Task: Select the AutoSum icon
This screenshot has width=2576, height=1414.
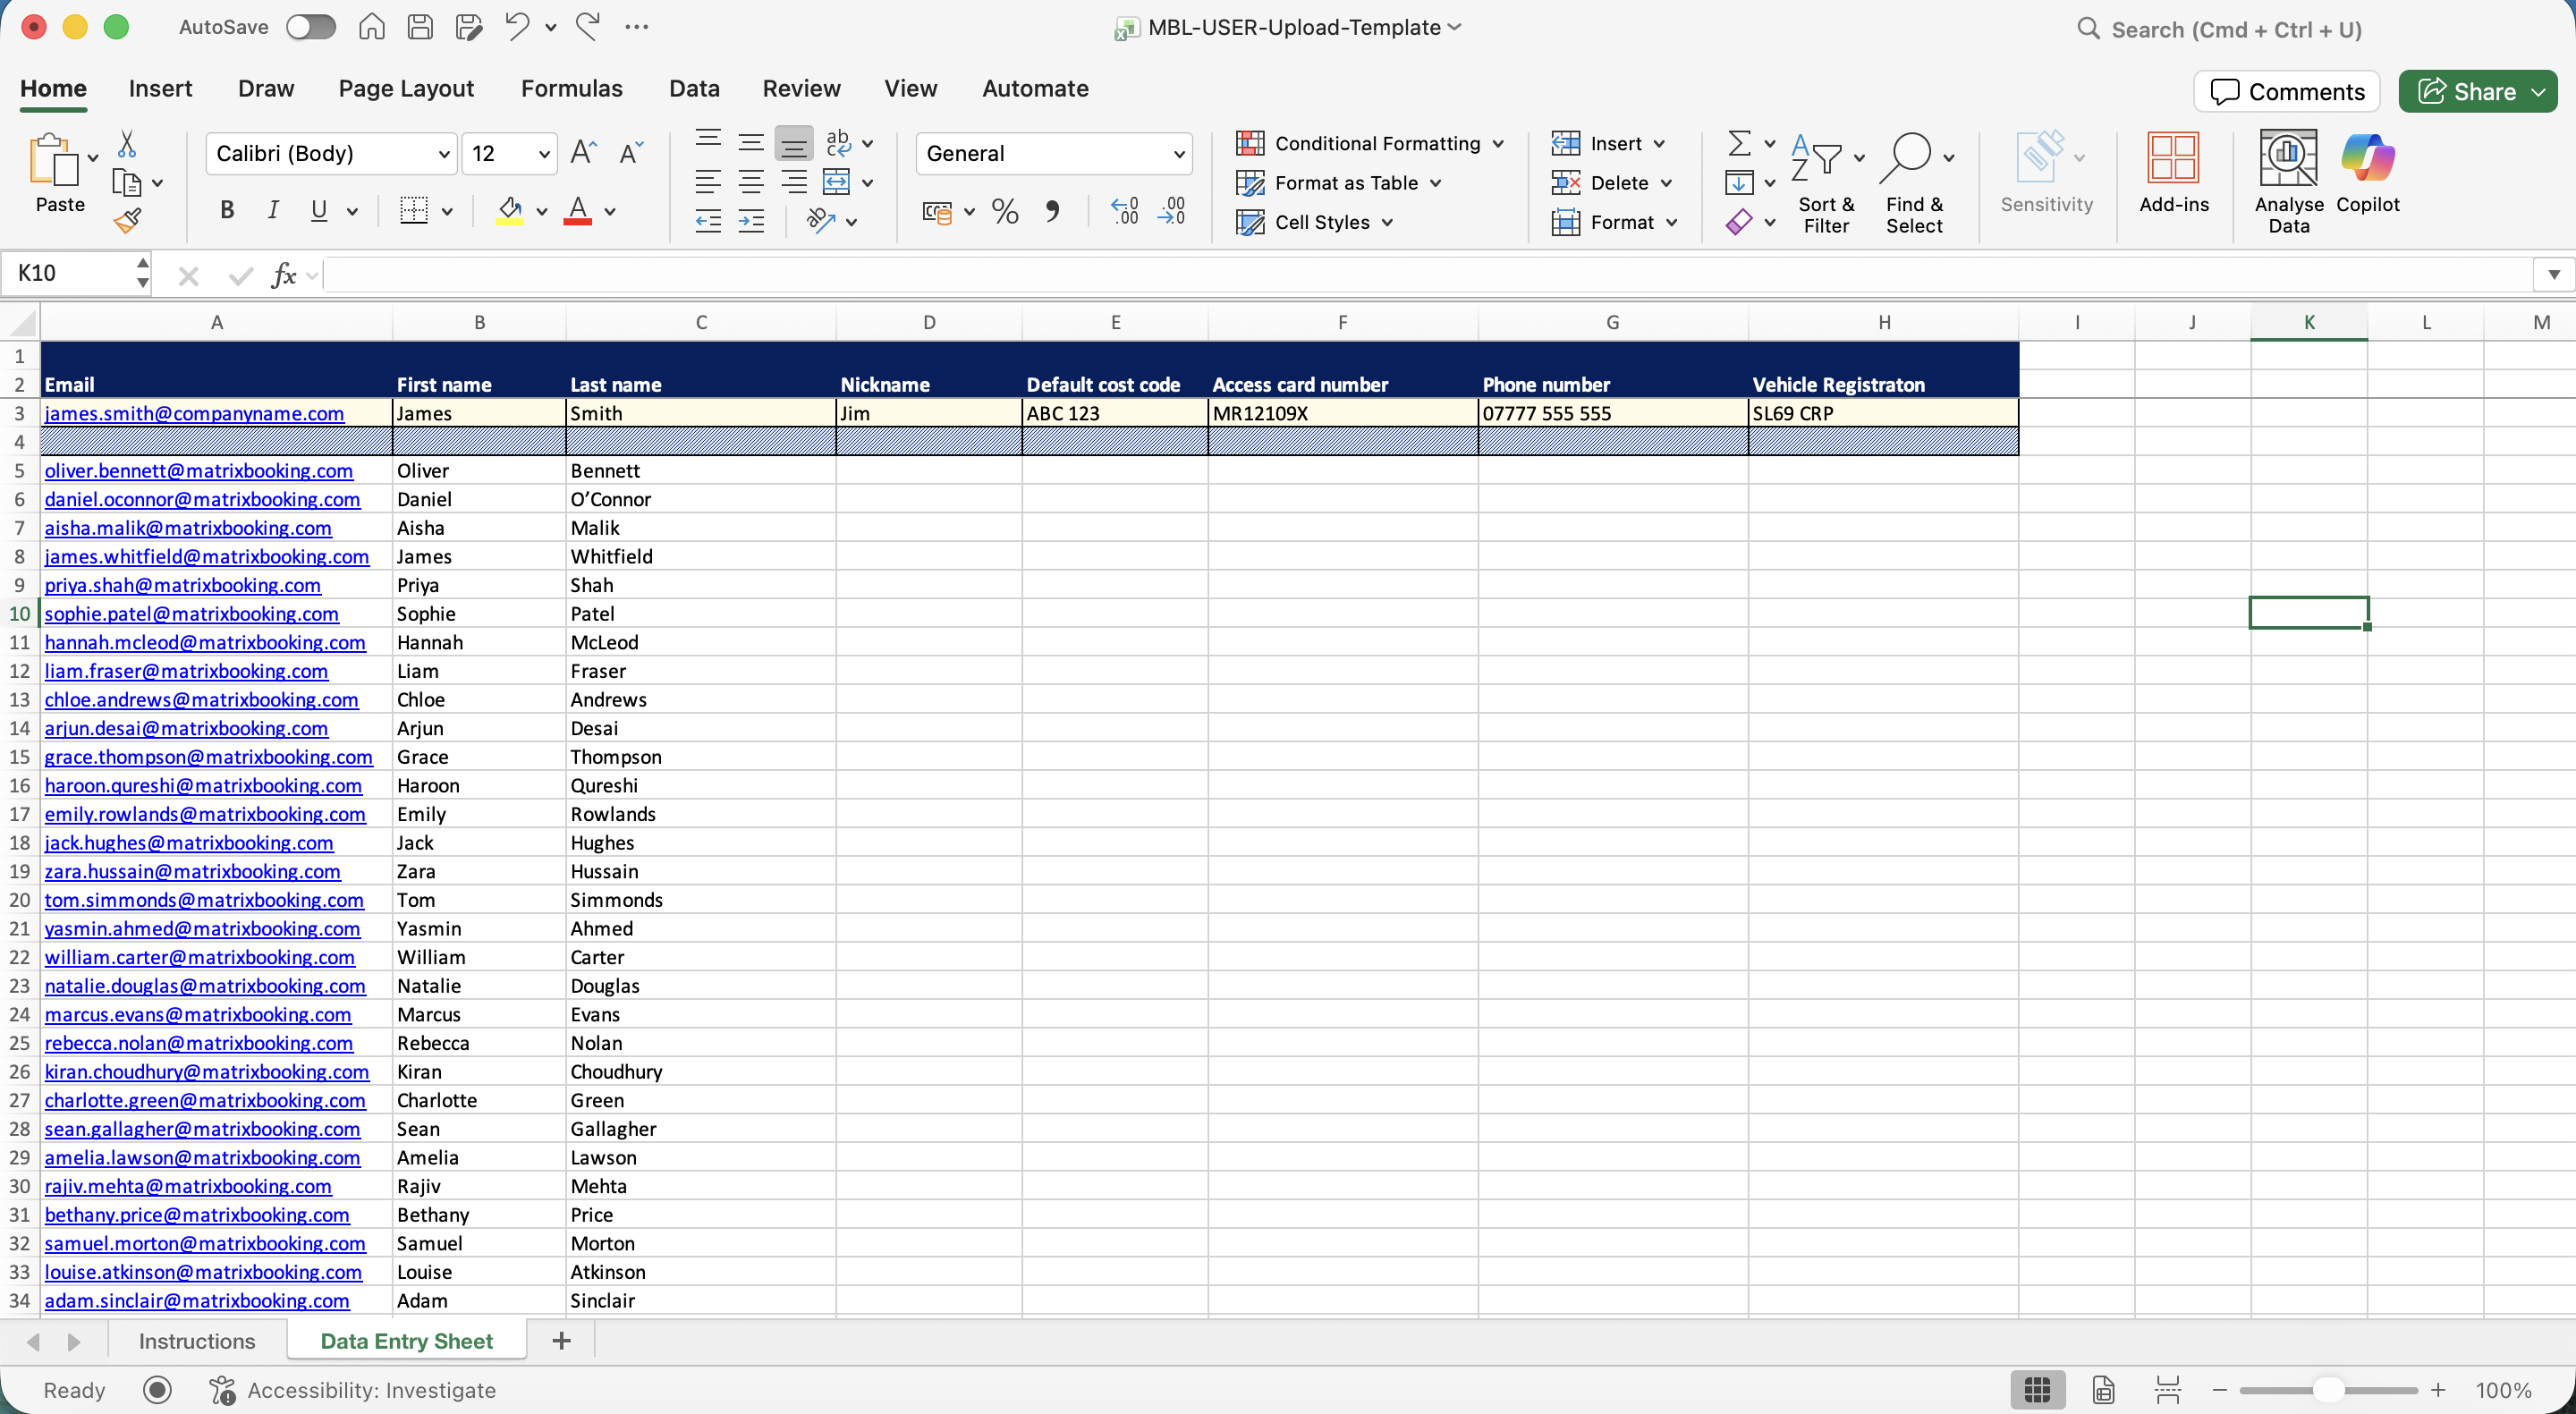Action: click(x=1740, y=143)
